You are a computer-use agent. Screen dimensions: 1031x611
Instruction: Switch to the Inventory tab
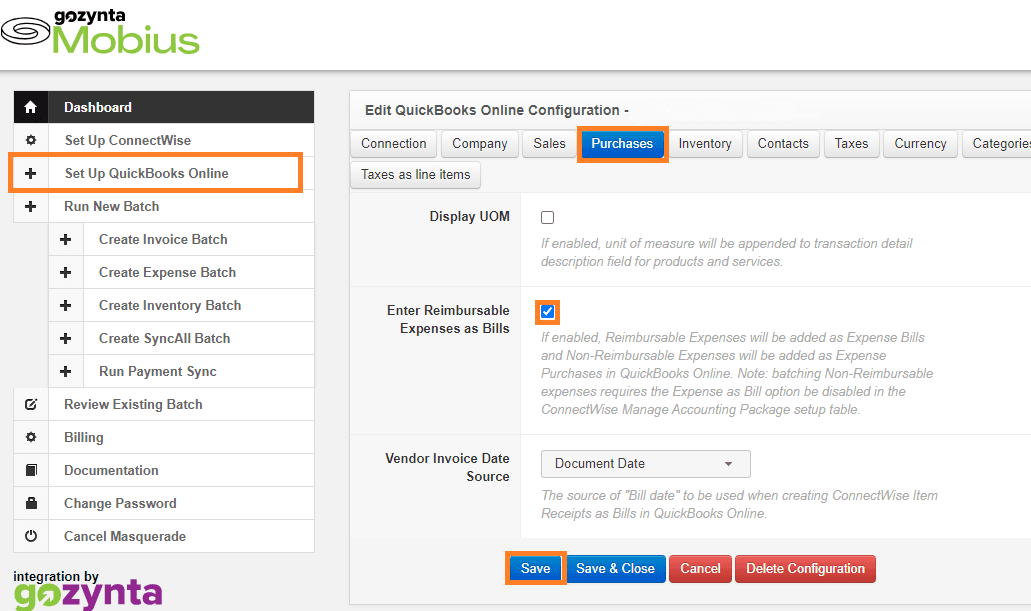[705, 144]
